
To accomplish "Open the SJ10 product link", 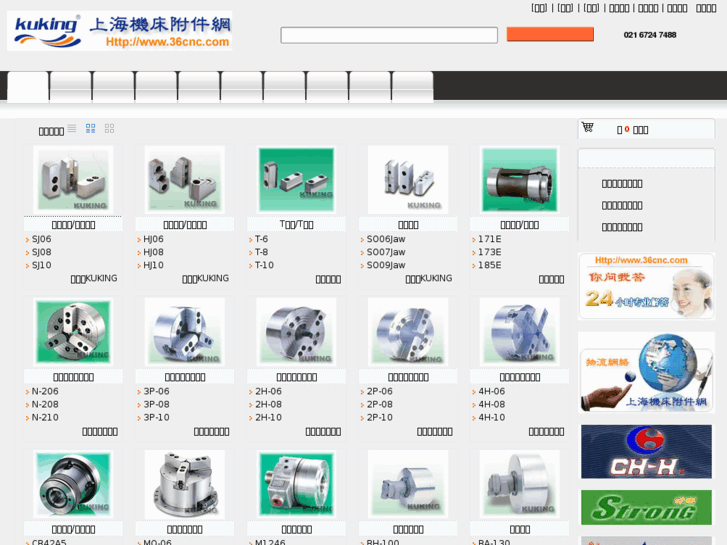I will click(41, 265).
